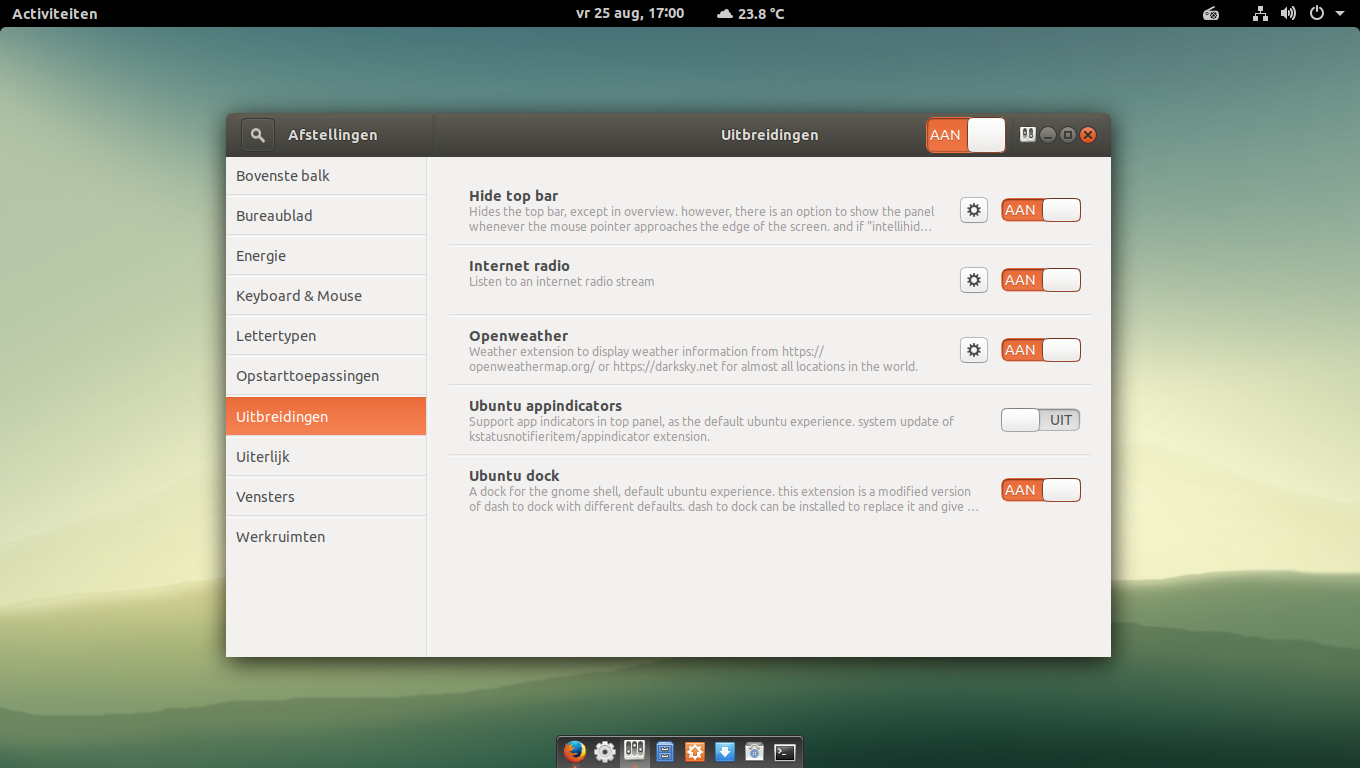This screenshot has width=1360, height=768.
Task: Open the Uiterlijk section
Action: (x=326, y=456)
